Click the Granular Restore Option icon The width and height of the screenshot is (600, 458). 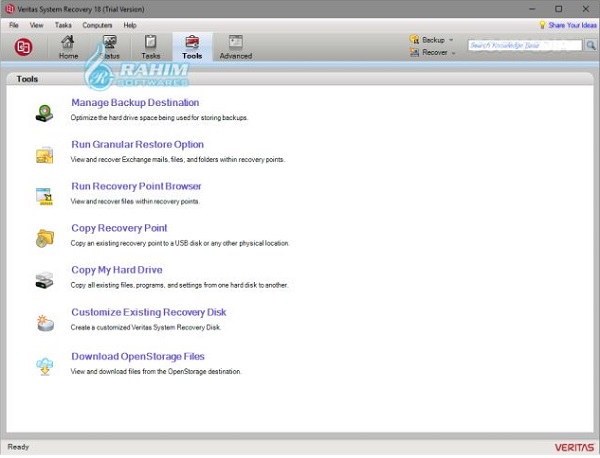click(x=44, y=155)
